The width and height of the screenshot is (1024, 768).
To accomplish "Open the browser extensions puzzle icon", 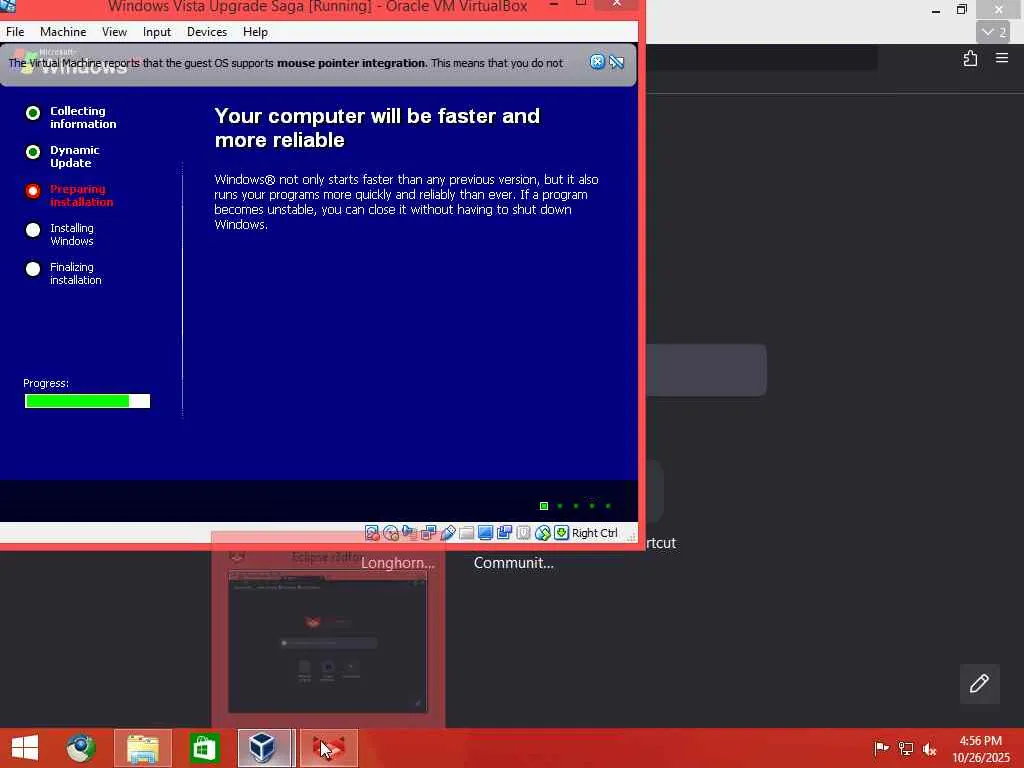I will coord(970,59).
